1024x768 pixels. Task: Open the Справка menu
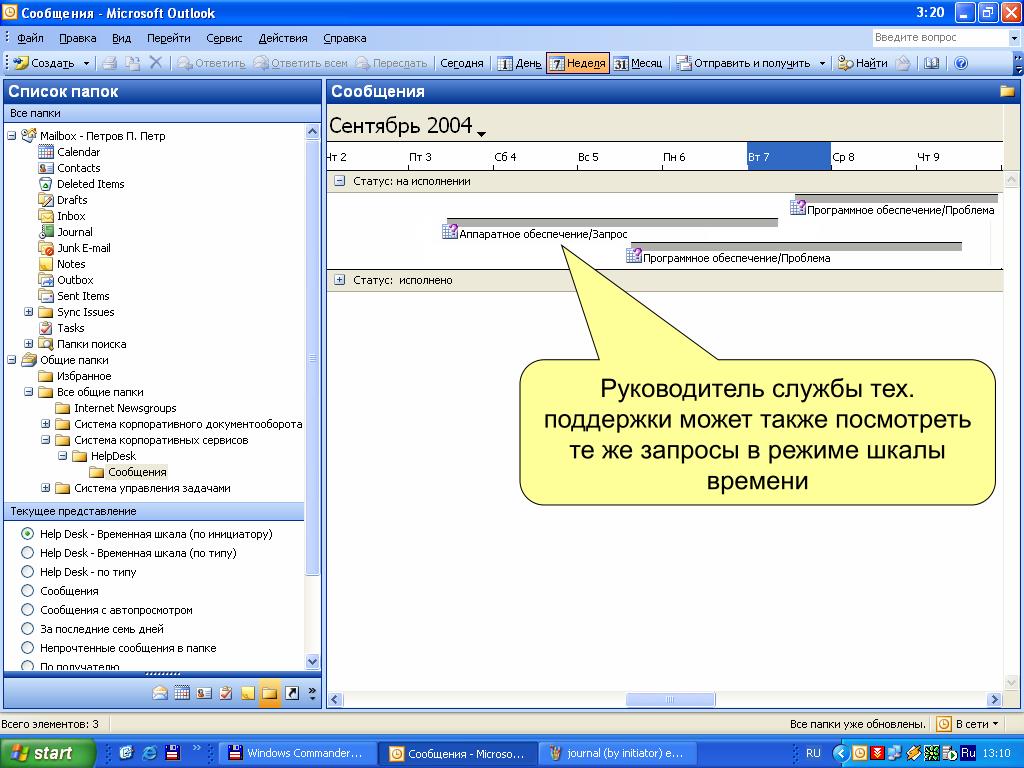(345, 38)
